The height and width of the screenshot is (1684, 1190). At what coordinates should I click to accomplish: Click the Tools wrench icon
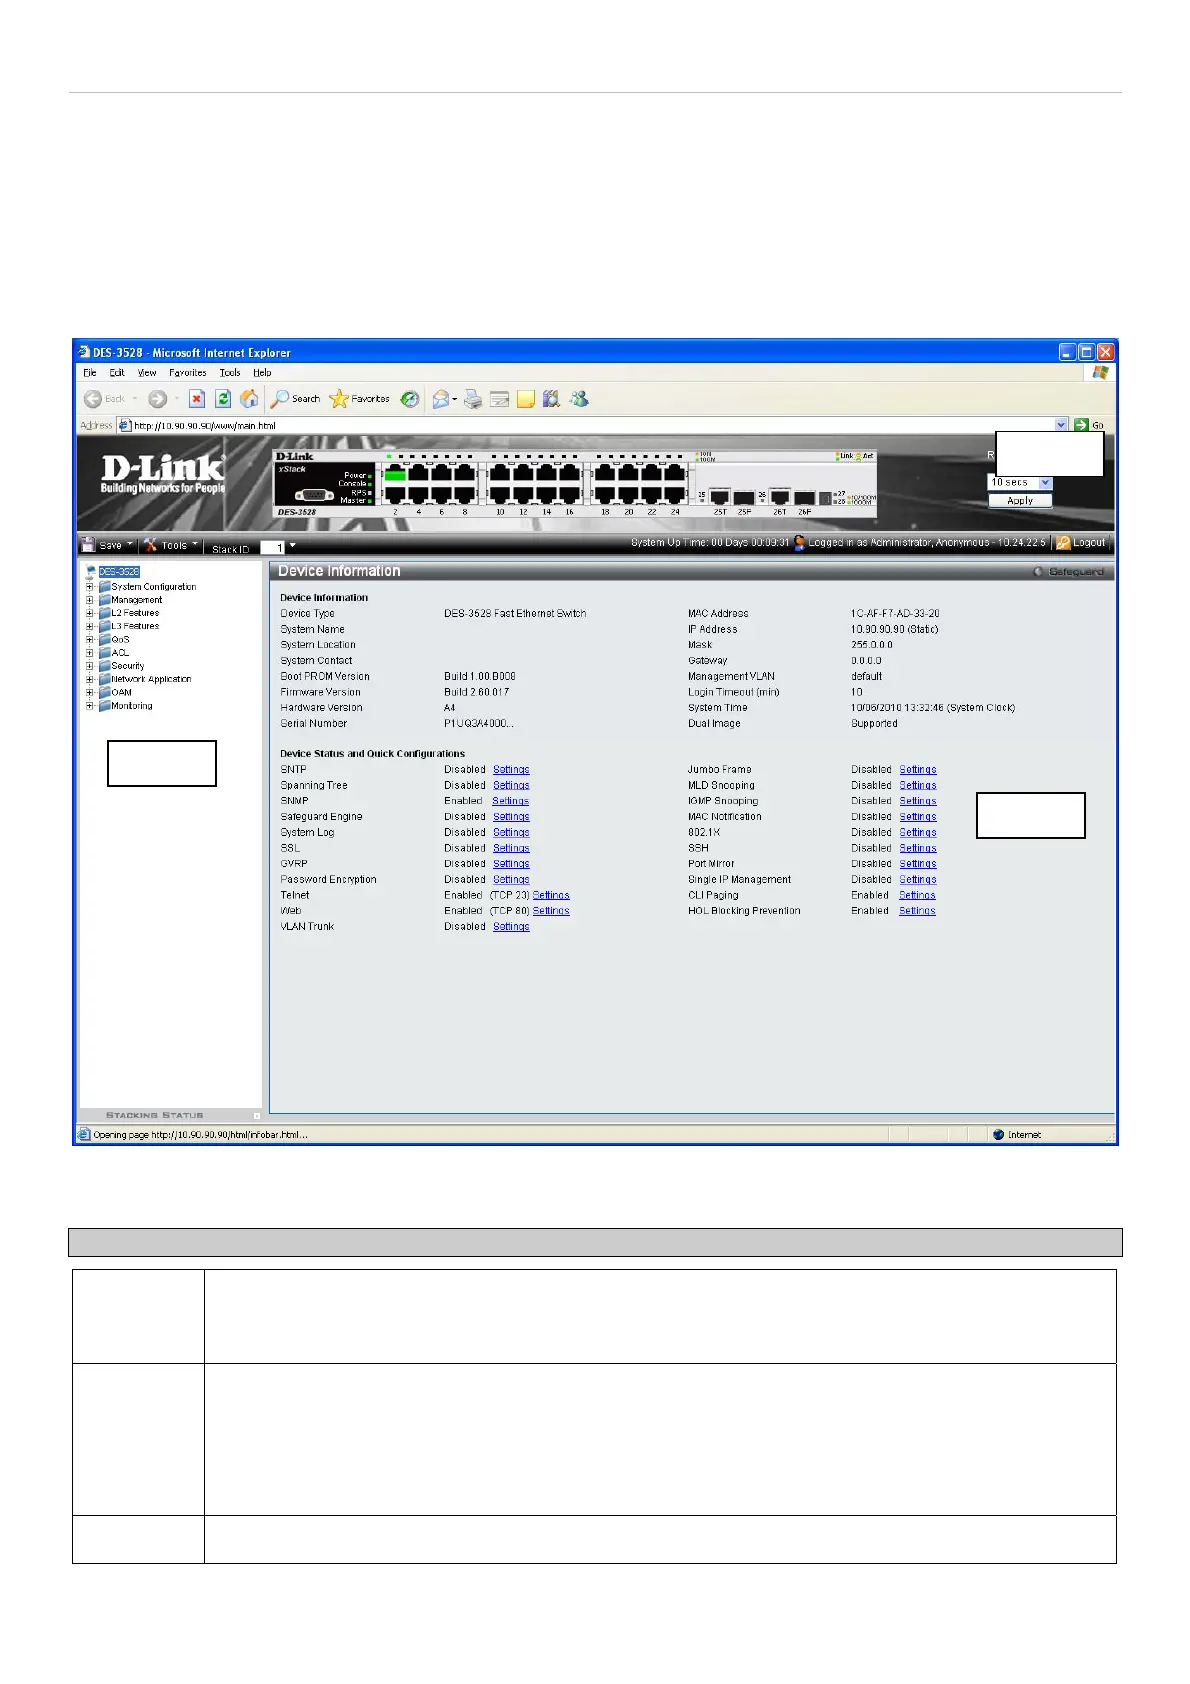point(151,544)
